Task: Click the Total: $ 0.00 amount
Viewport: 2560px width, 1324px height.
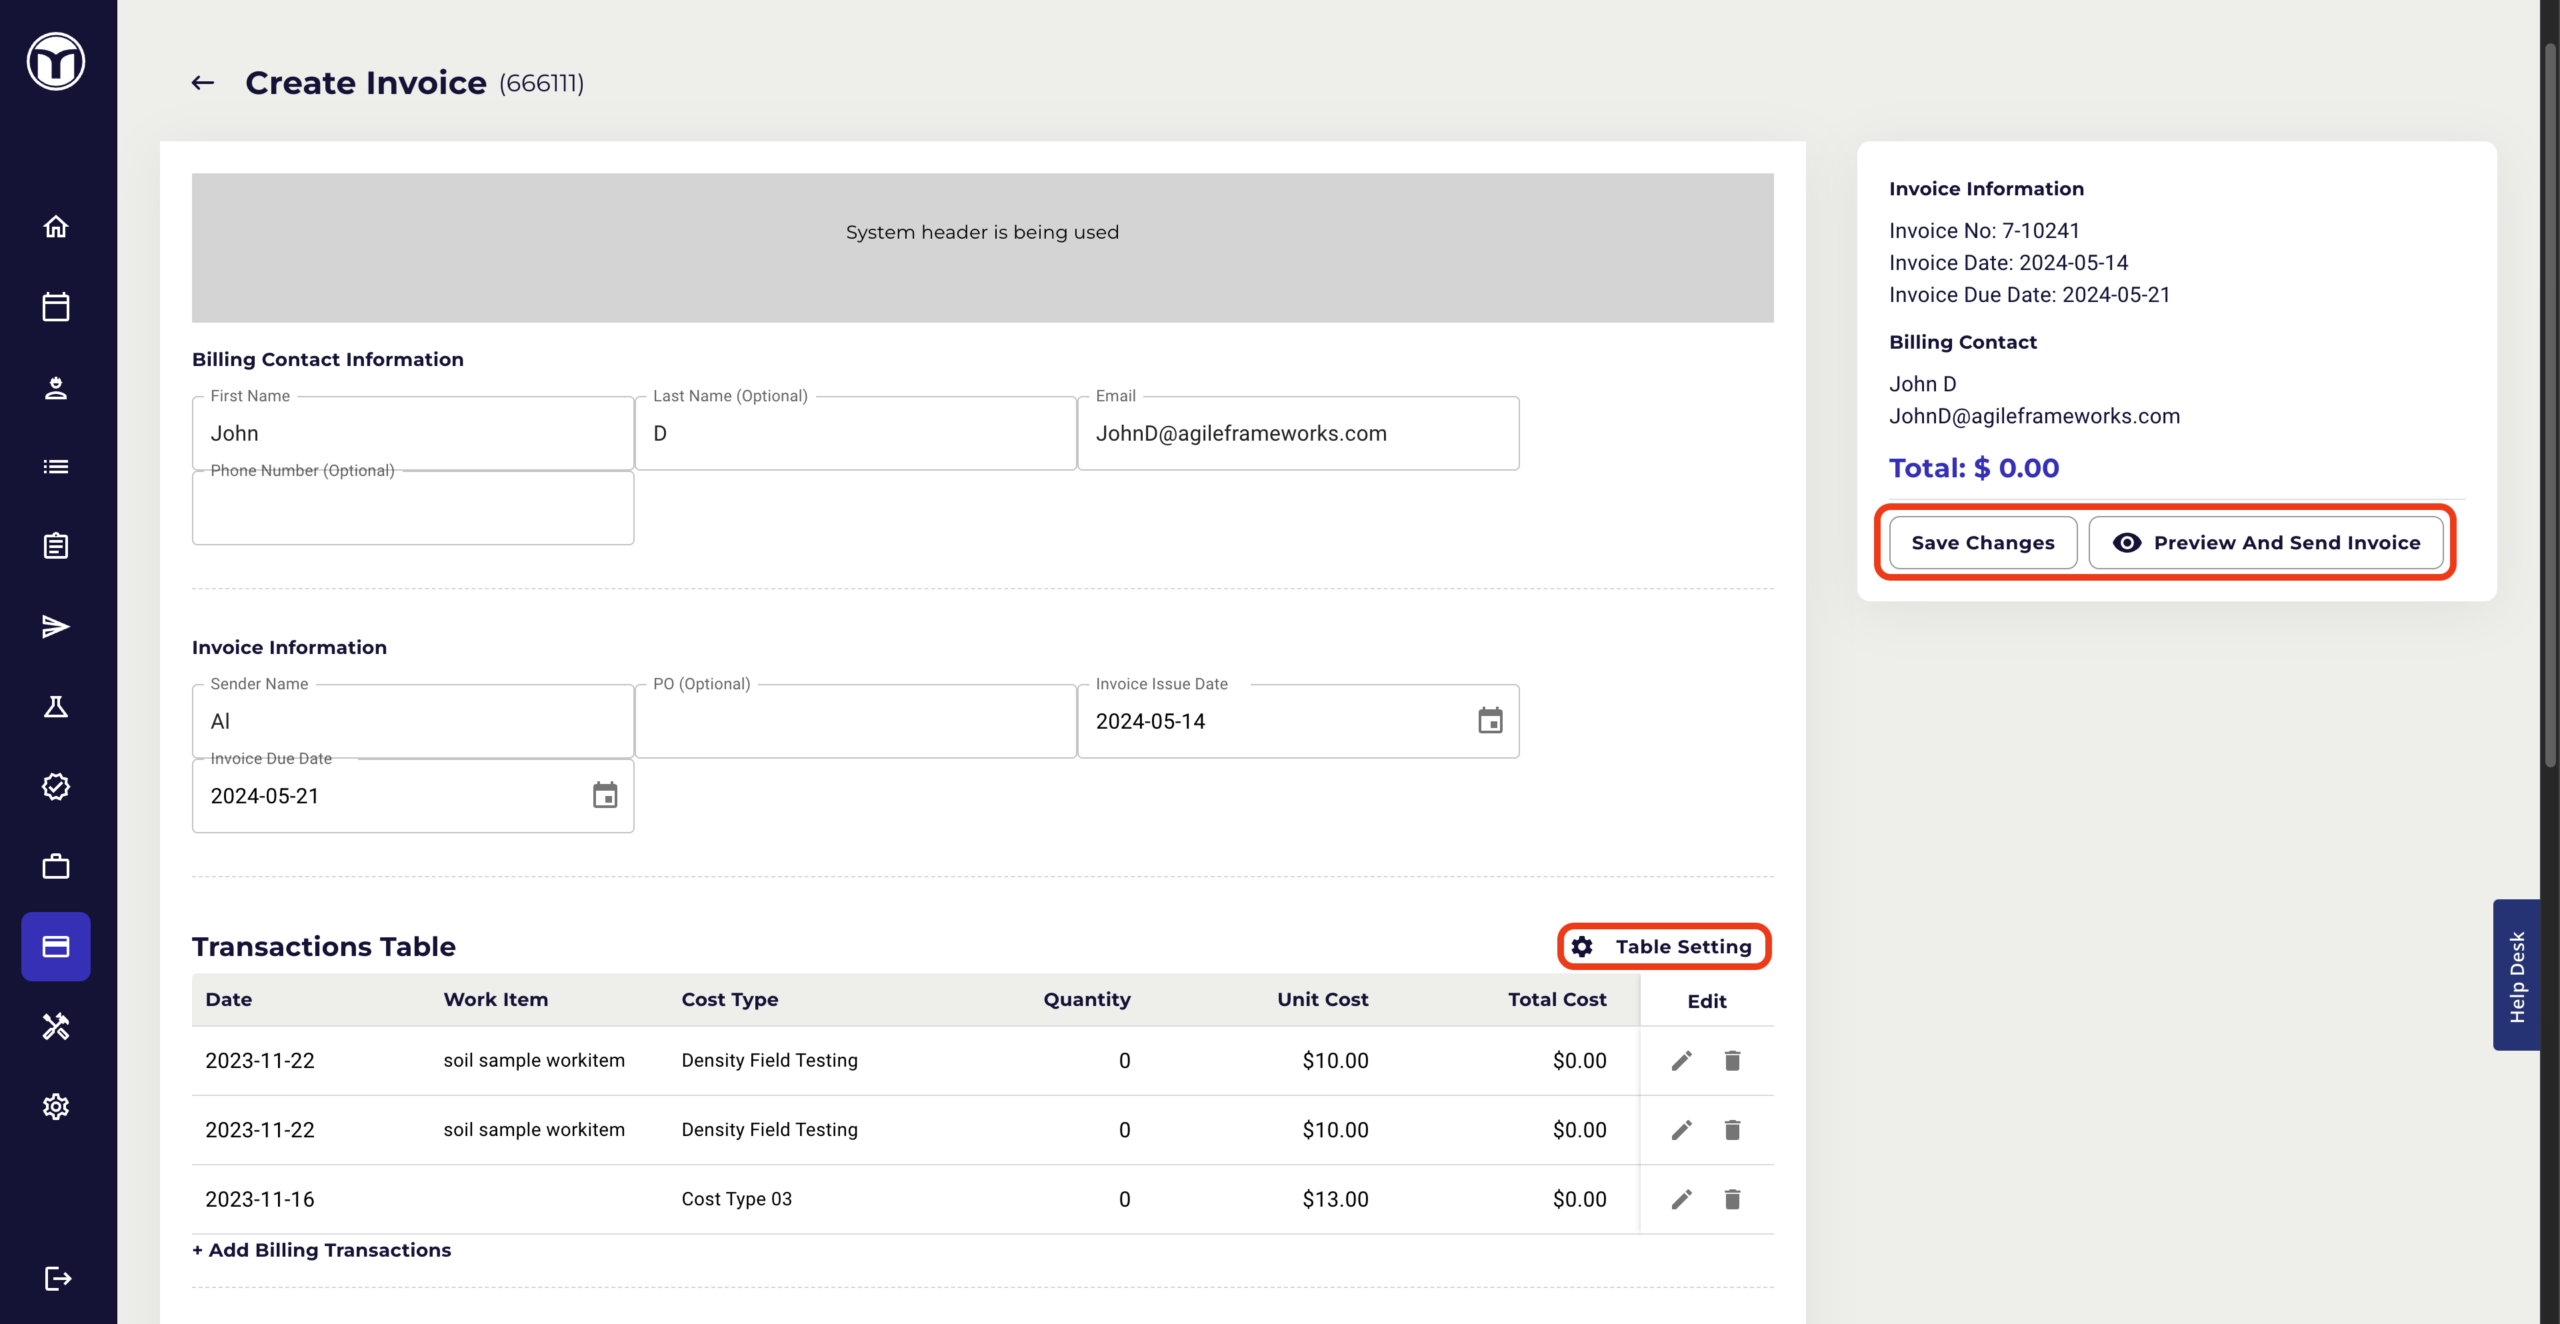Action: point(1974,468)
